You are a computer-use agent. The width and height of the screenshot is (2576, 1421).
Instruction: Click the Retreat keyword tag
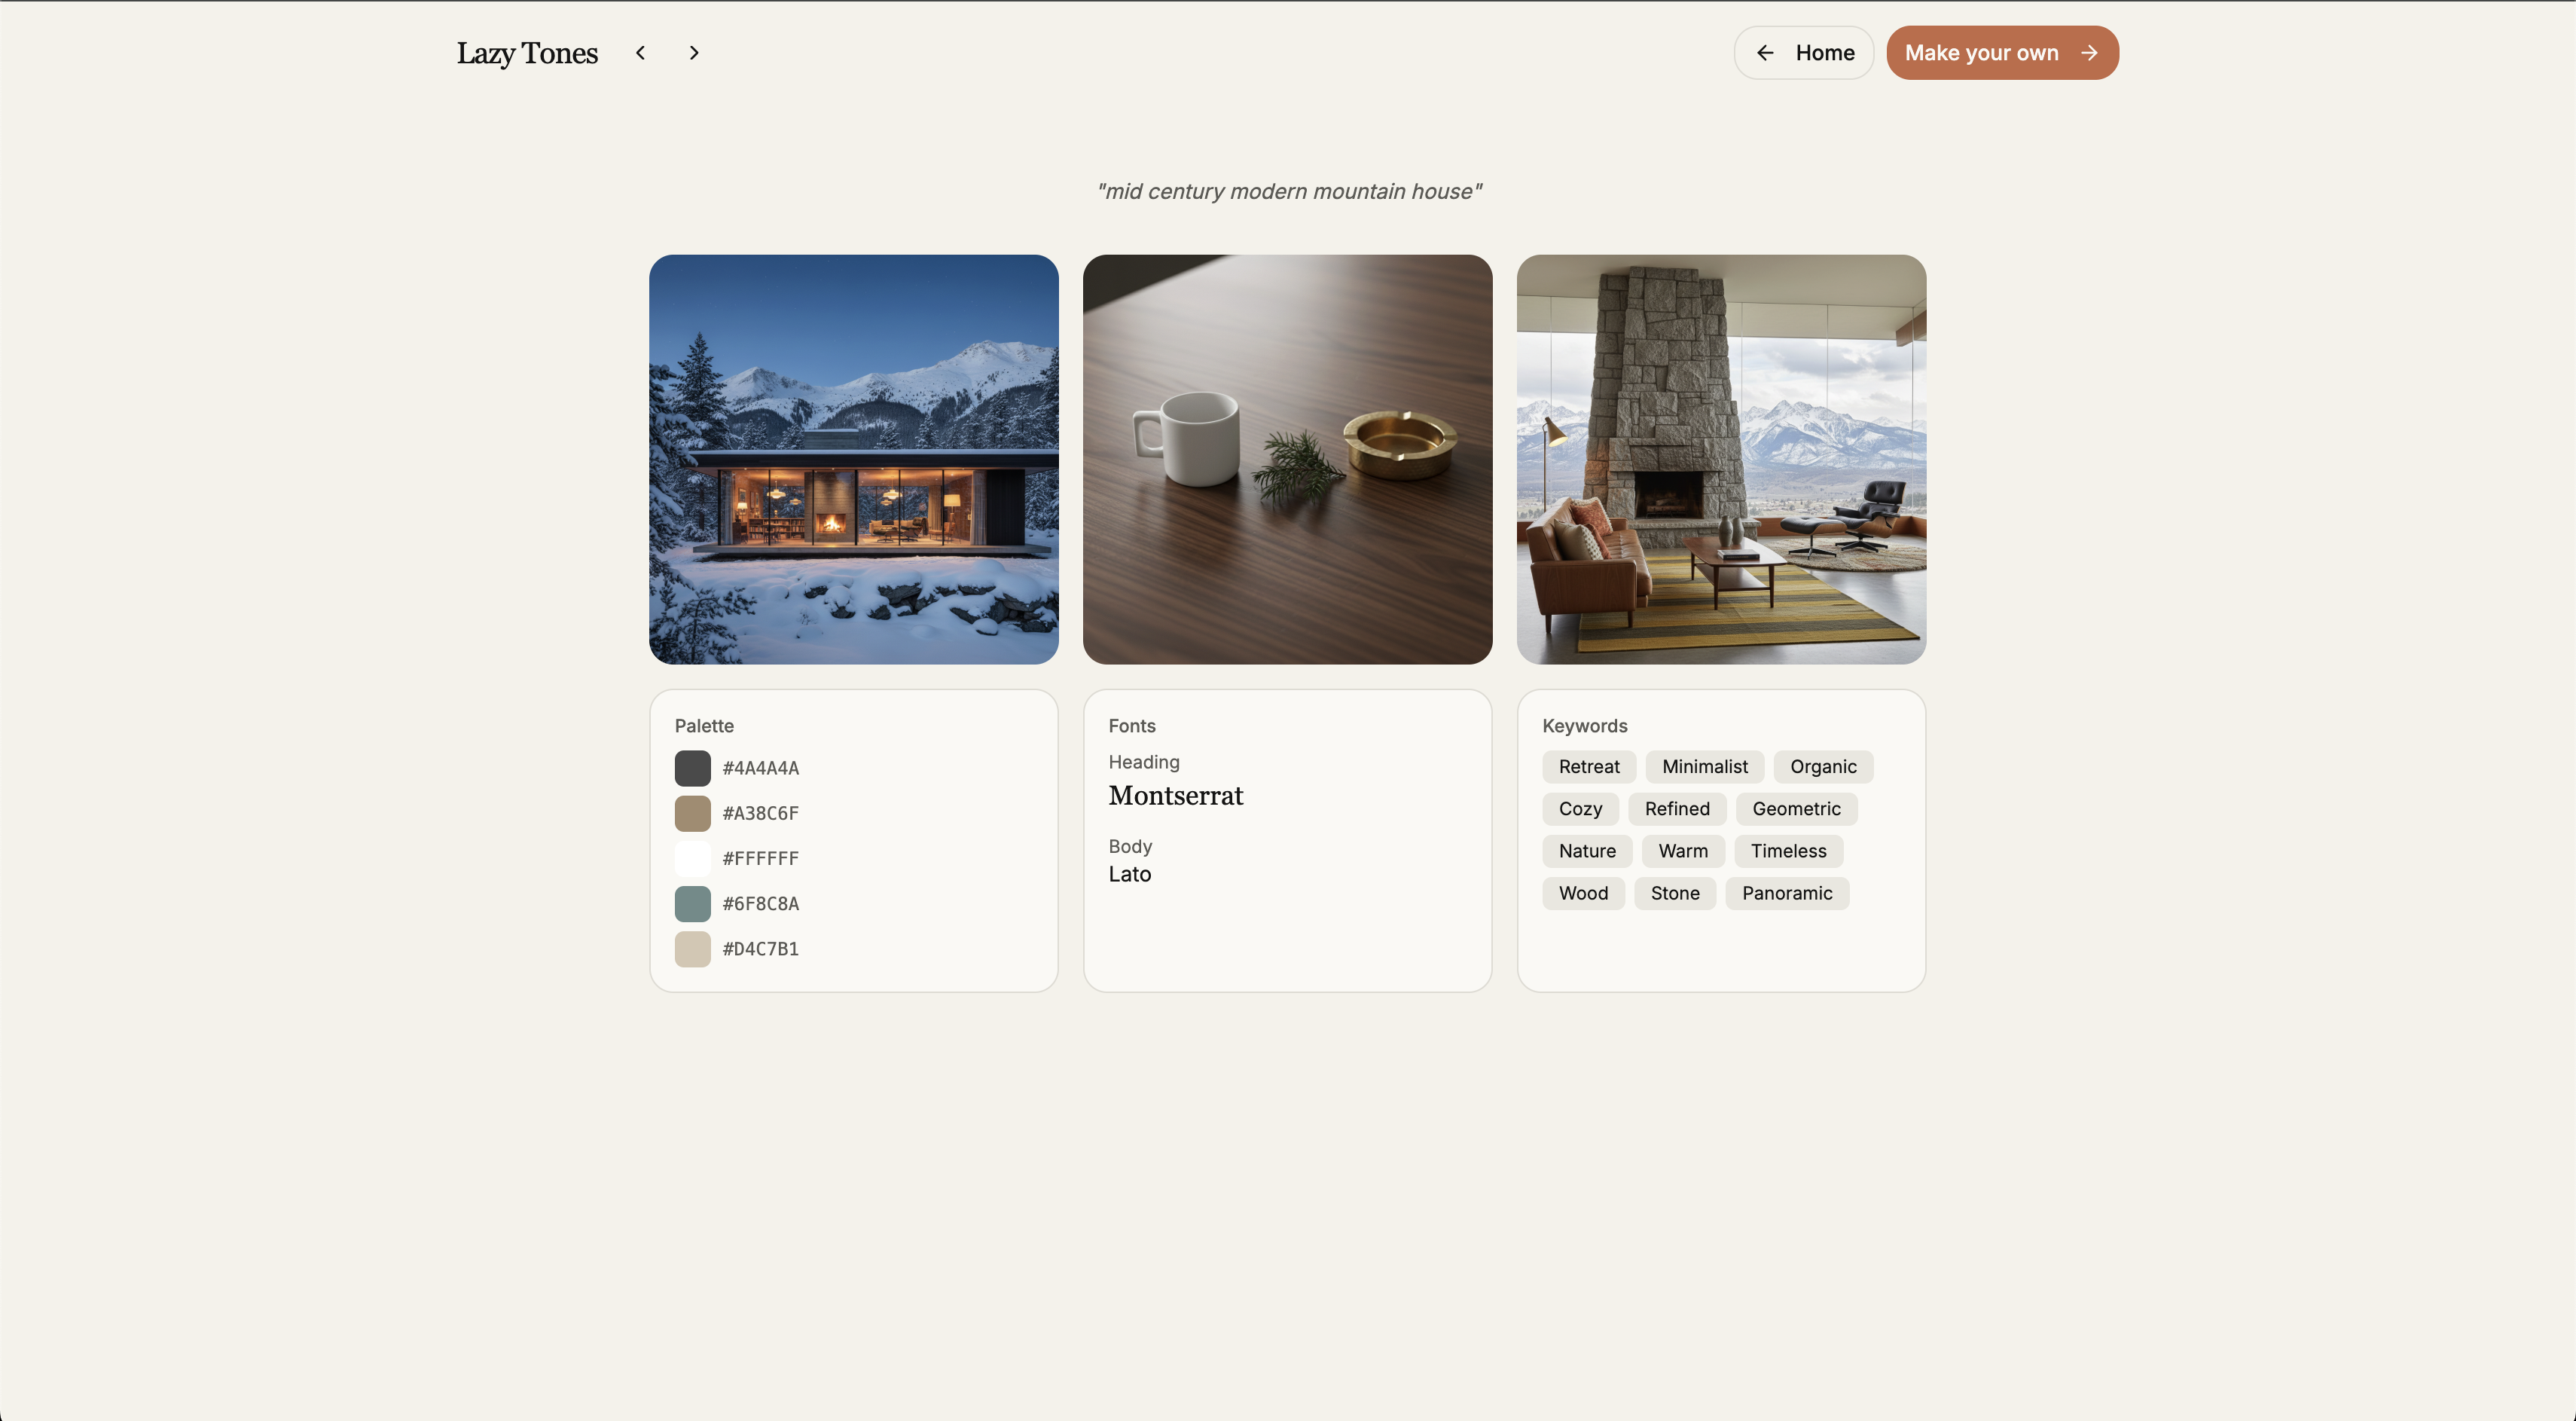click(x=1588, y=767)
